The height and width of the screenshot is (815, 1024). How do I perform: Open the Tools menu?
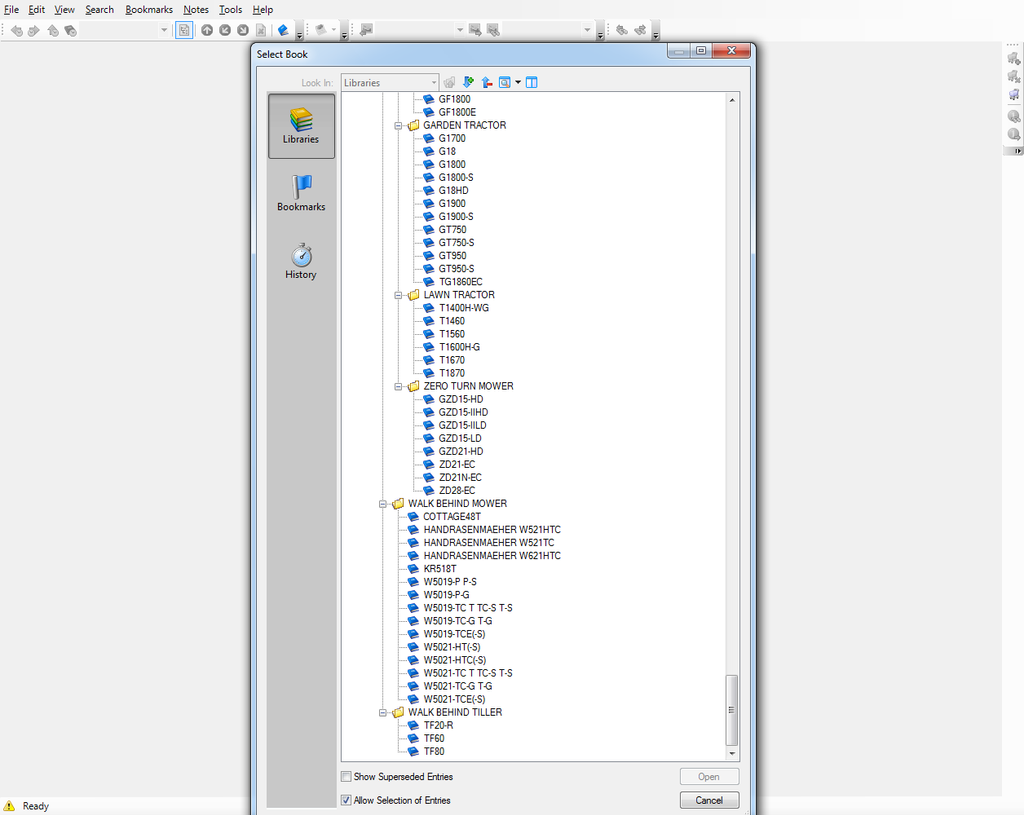(230, 10)
